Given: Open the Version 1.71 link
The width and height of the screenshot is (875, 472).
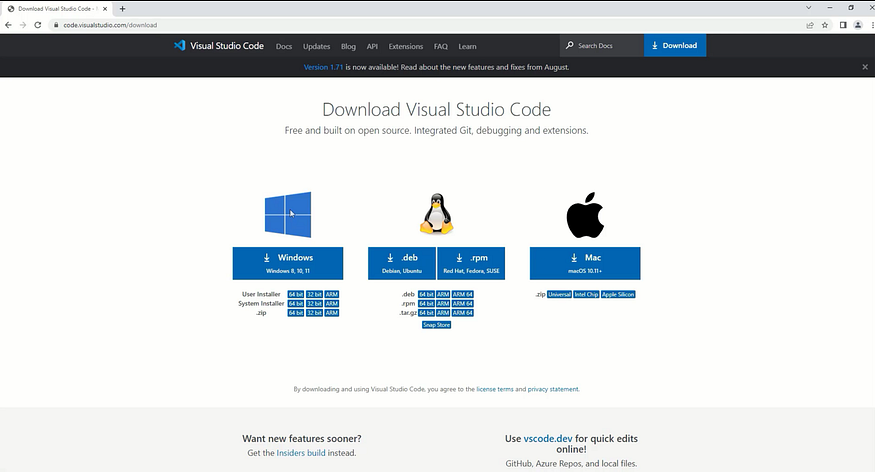Looking at the screenshot, I should (323, 67).
